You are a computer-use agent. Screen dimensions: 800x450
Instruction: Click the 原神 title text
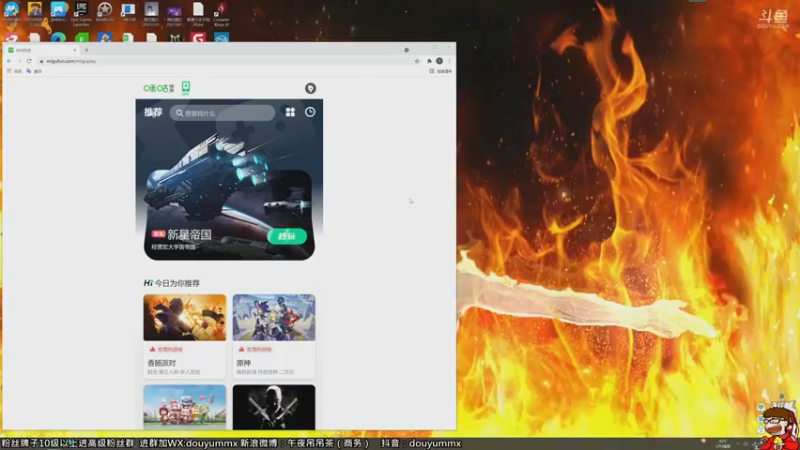tap(244, 363)
